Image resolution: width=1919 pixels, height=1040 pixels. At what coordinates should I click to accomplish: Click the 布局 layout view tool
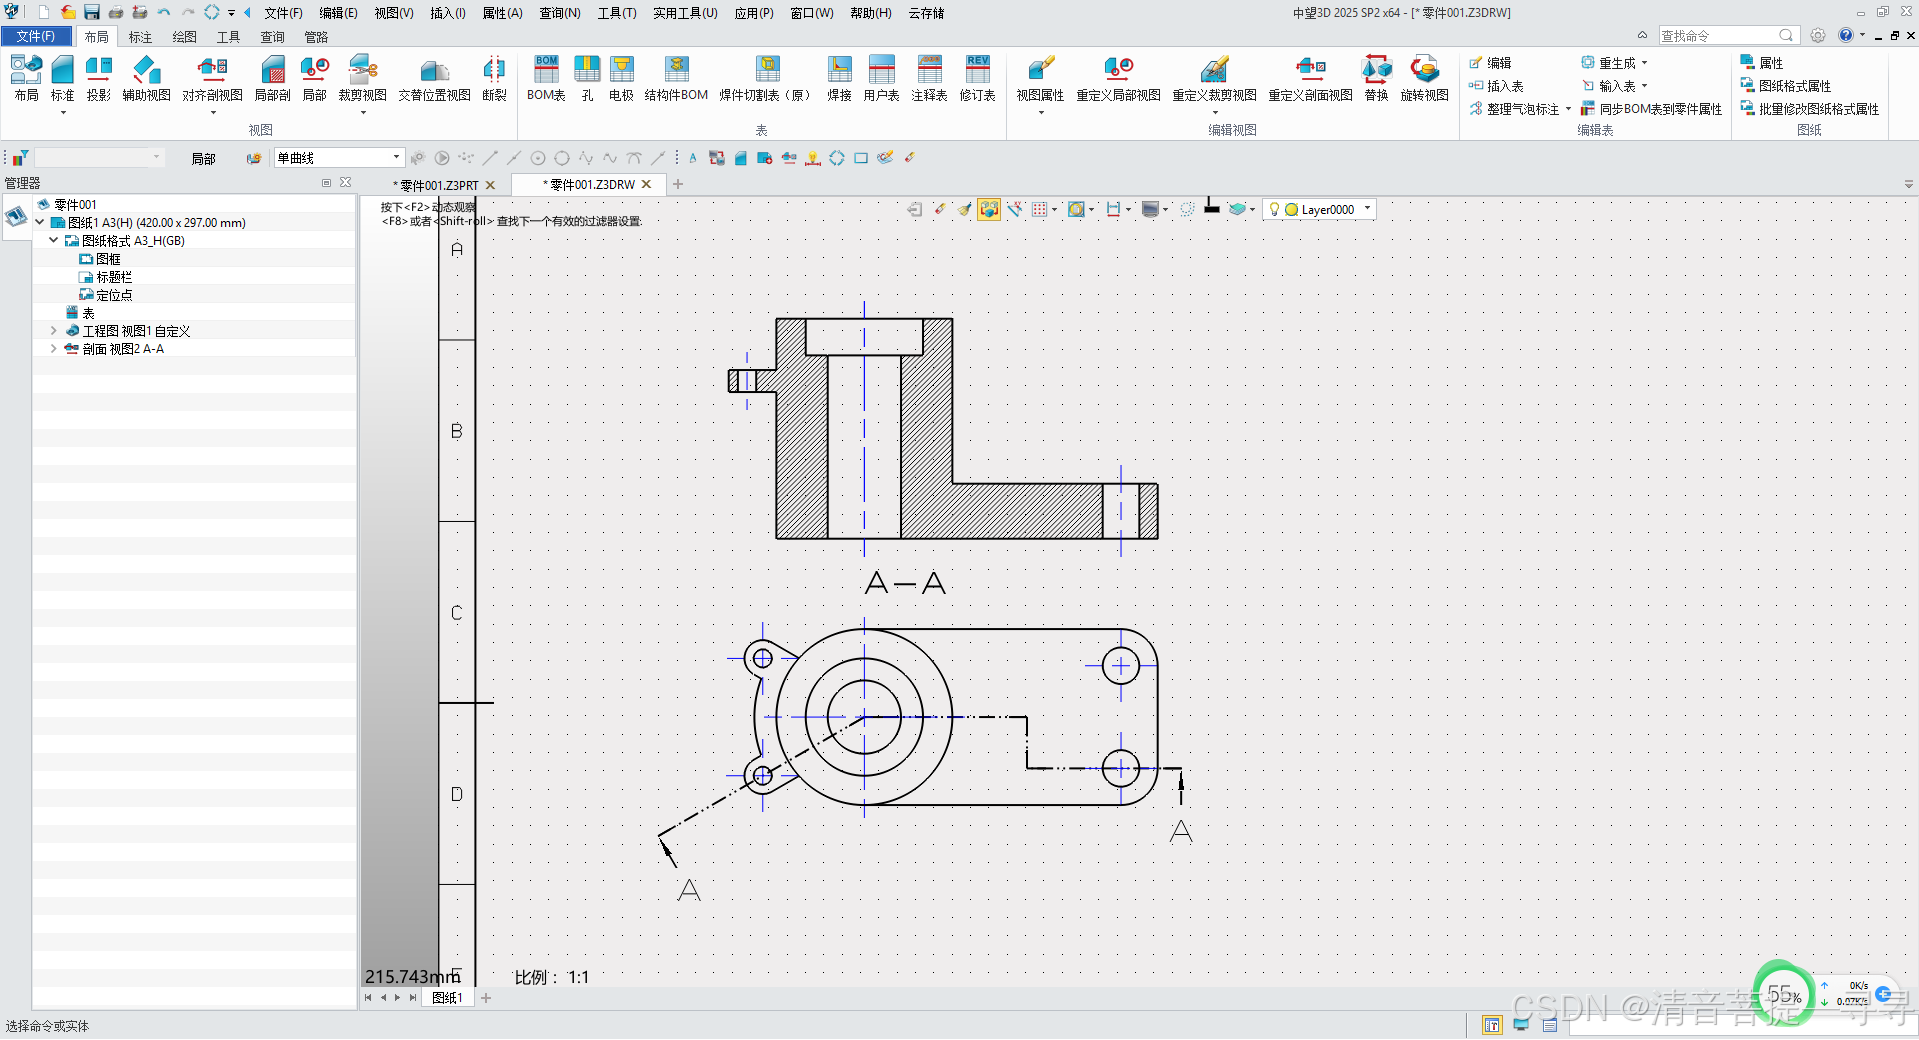[x=26, y=79]
